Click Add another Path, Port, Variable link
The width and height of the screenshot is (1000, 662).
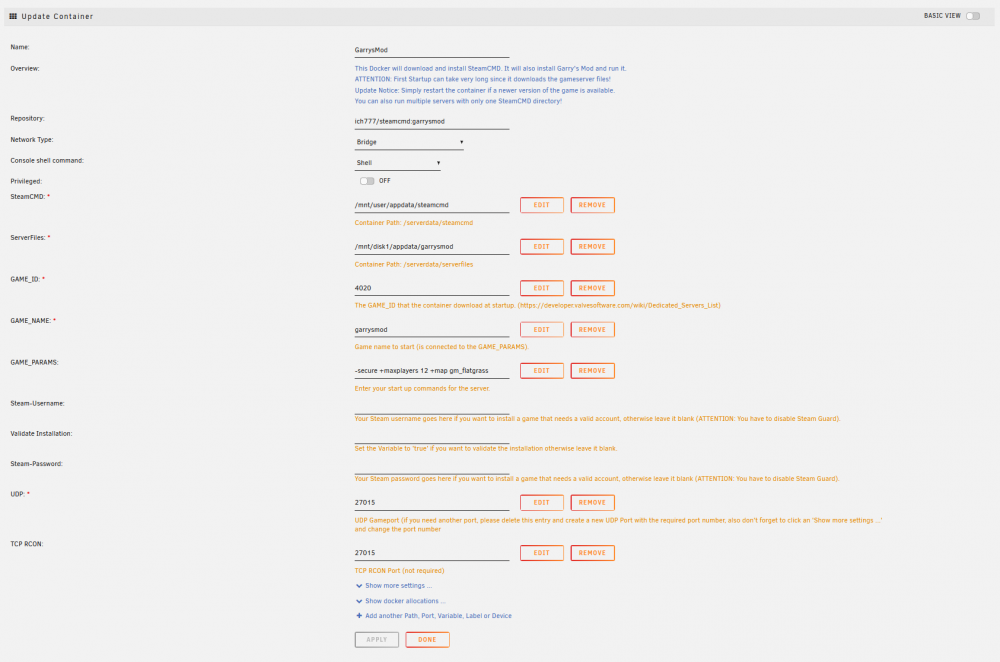(x=438, y=616)
